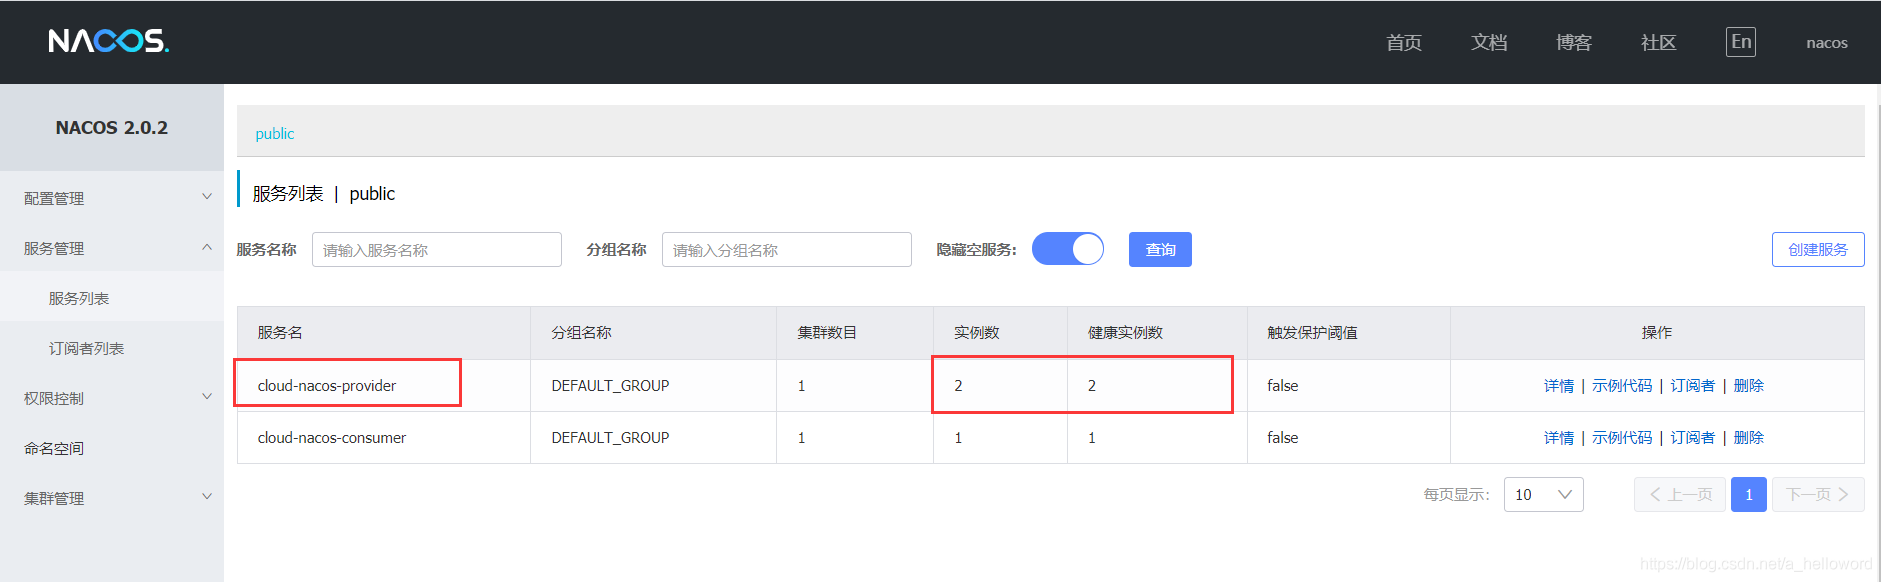Collapse the 服务管理 menu chevron
Screen dimensions: 1881x582
coord(207,247)
